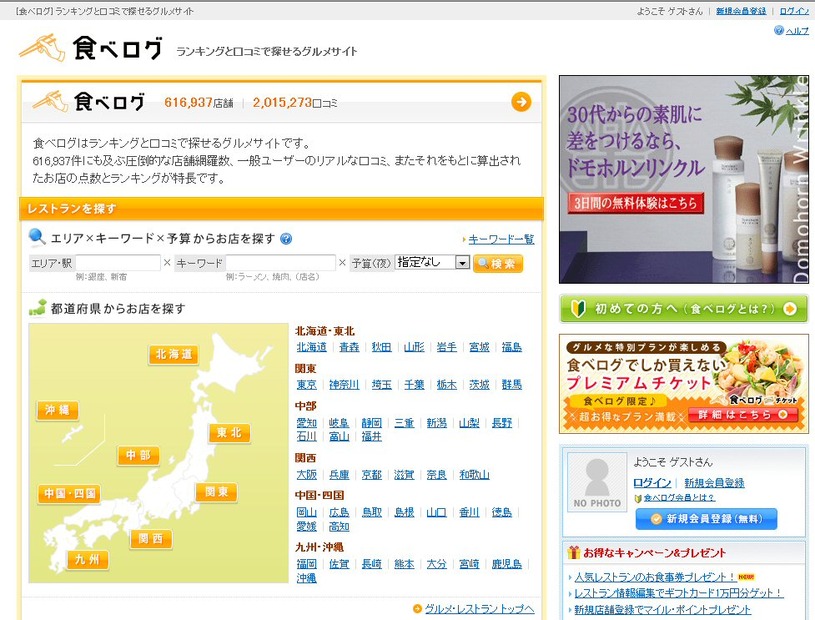Open the 長野 prefecture link
Viewport: 815px width, 620px height.
502,423
